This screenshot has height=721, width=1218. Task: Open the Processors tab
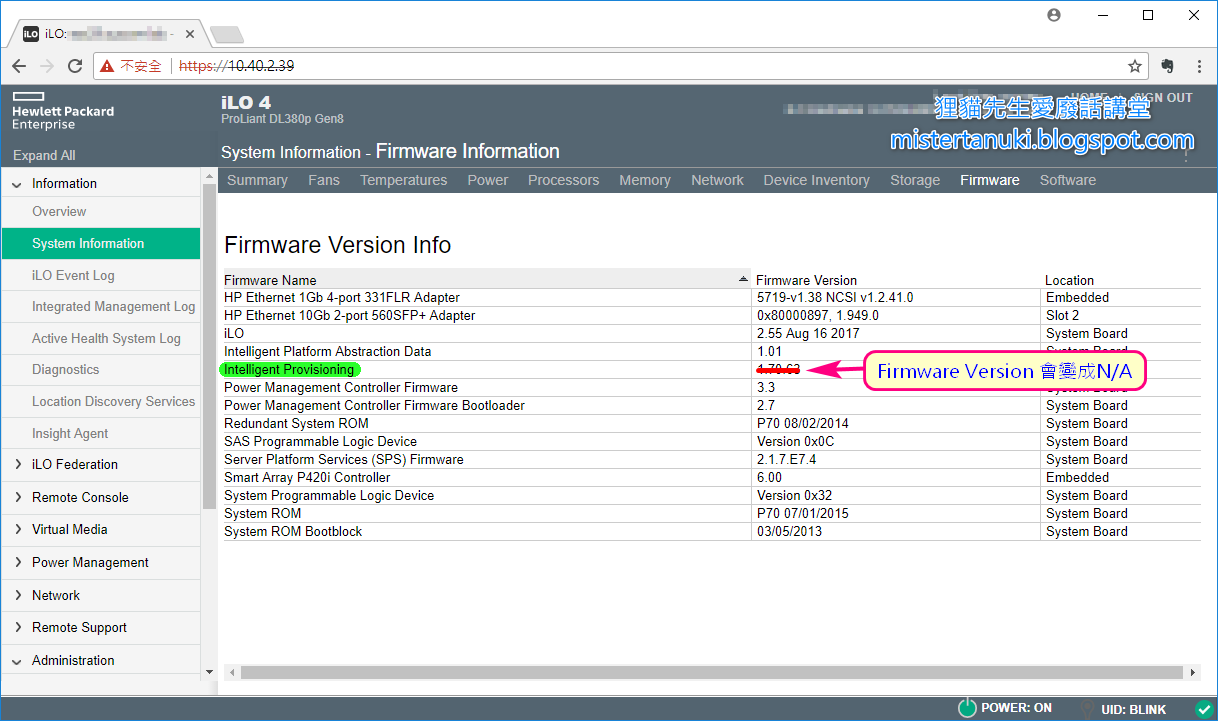563,180
